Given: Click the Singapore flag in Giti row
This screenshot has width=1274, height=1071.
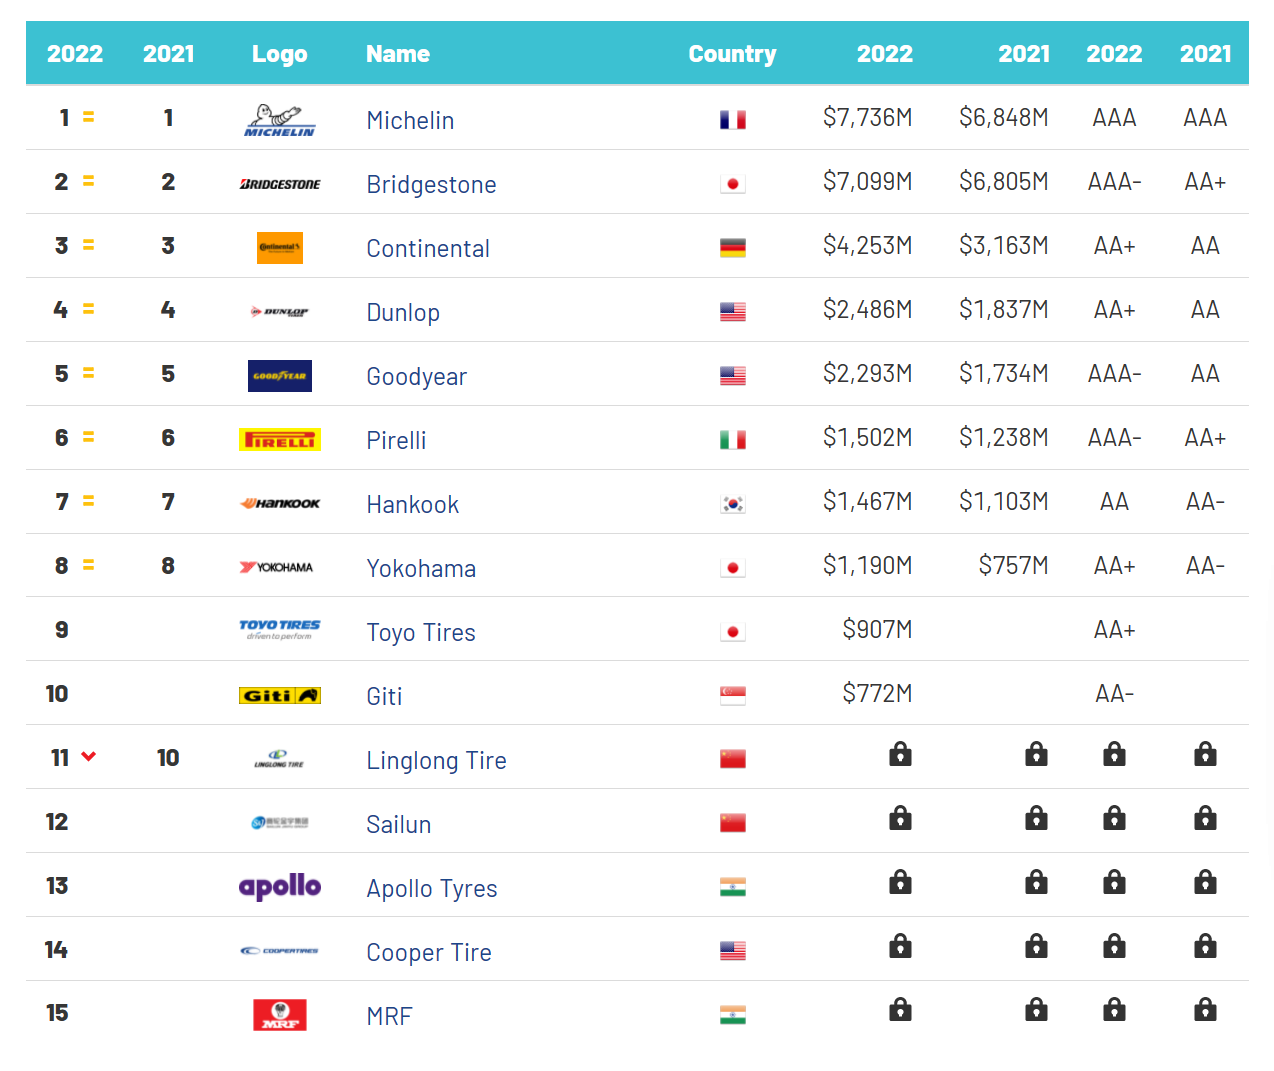Looking at the screenshot, I should click(x=733, y=696).
